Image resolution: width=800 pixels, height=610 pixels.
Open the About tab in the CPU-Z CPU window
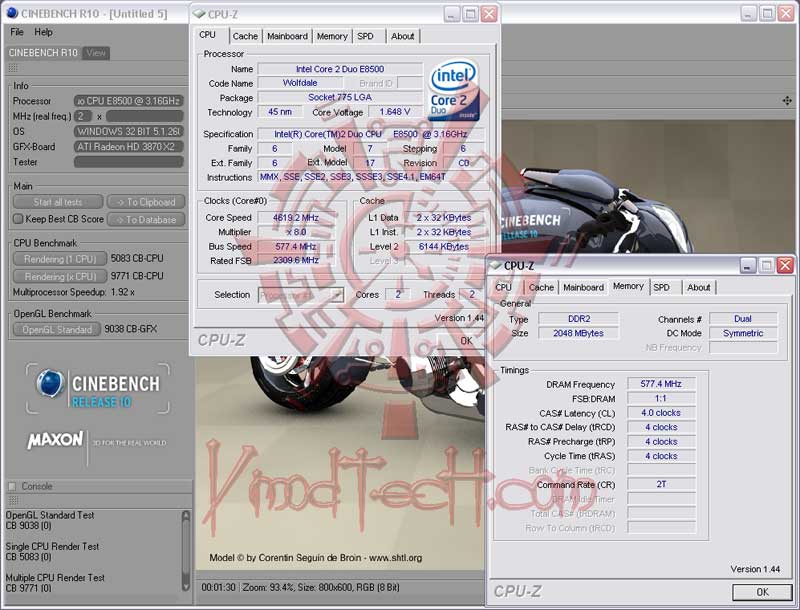coord(403,36)
